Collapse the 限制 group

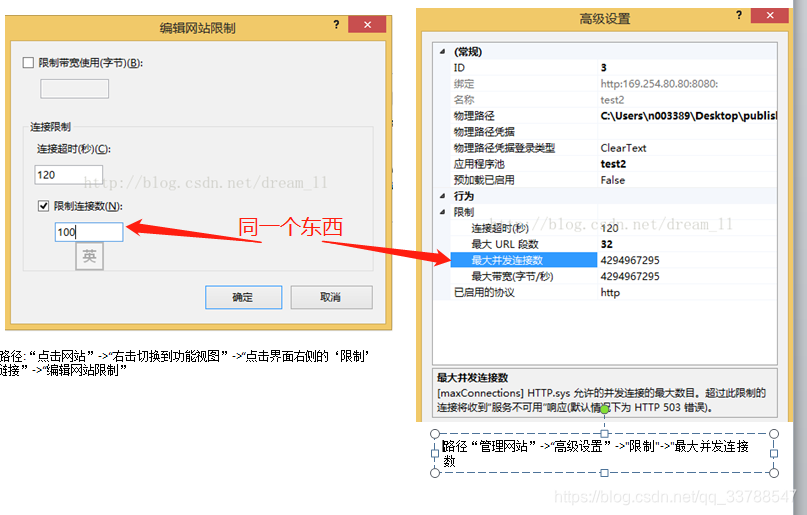click(x=442, y=212)
